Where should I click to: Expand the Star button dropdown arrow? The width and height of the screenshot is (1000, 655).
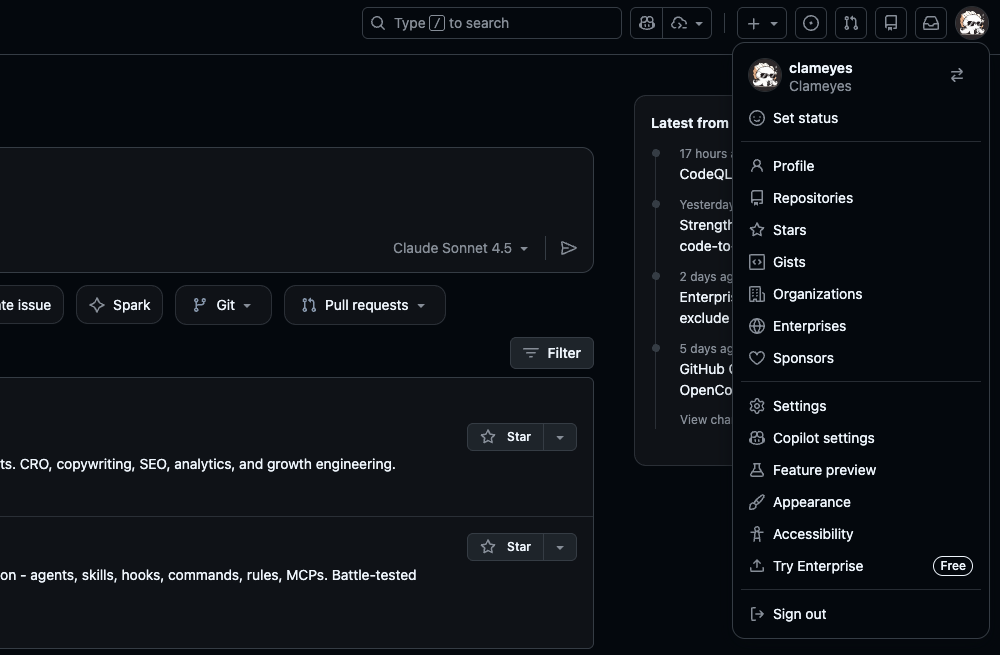click(x=558, y=437)
